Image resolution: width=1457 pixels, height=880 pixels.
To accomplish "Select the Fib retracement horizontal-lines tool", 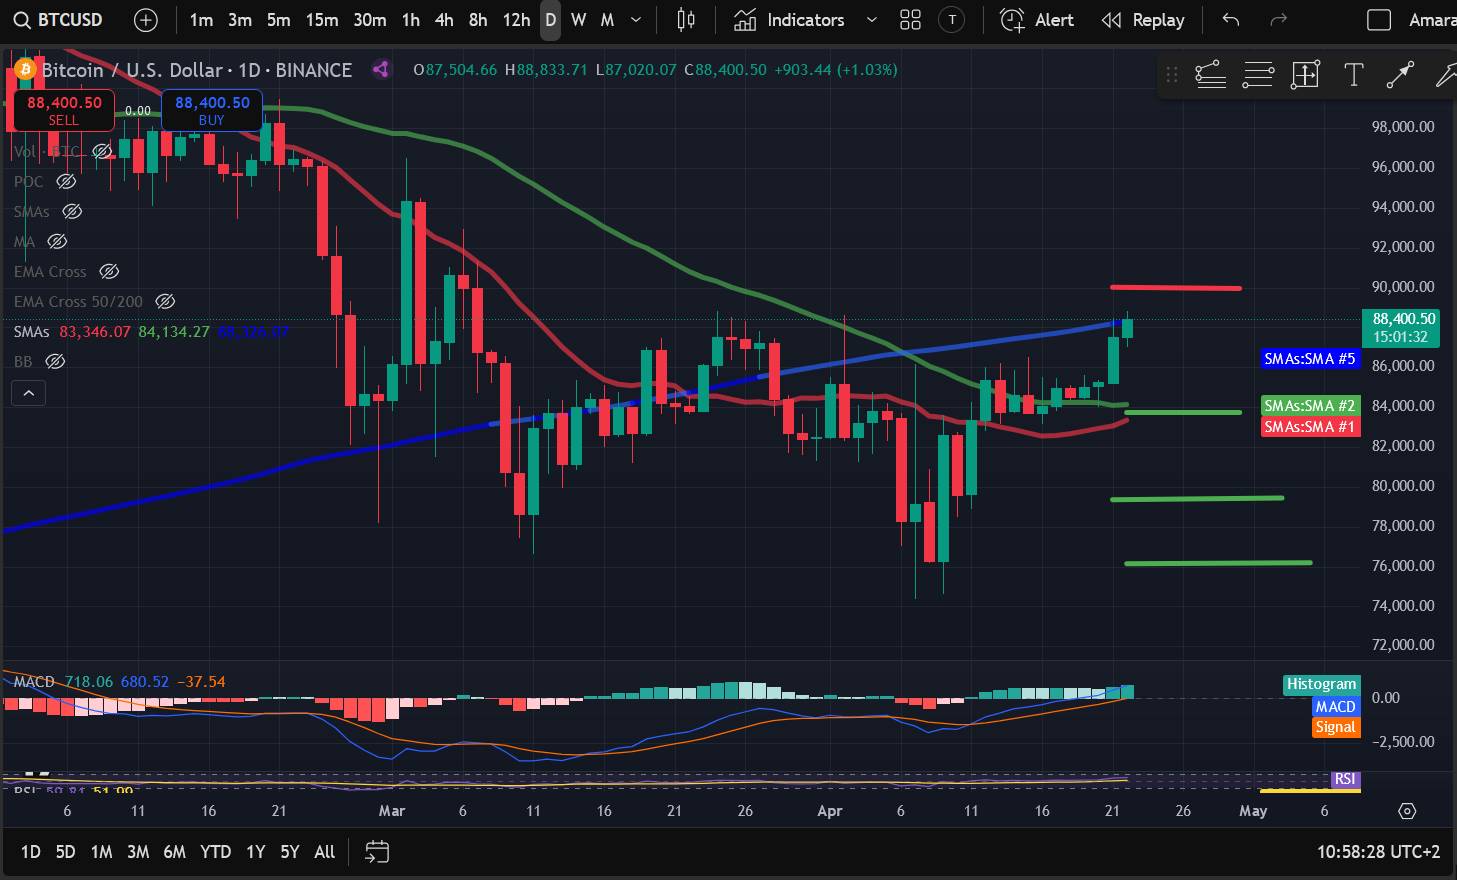I will point(1258,75).
